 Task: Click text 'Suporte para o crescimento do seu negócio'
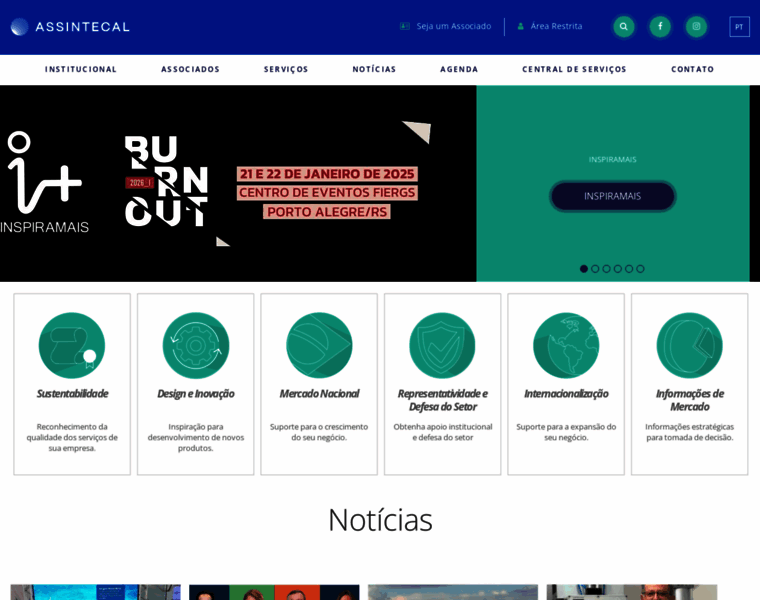point(319,432)
